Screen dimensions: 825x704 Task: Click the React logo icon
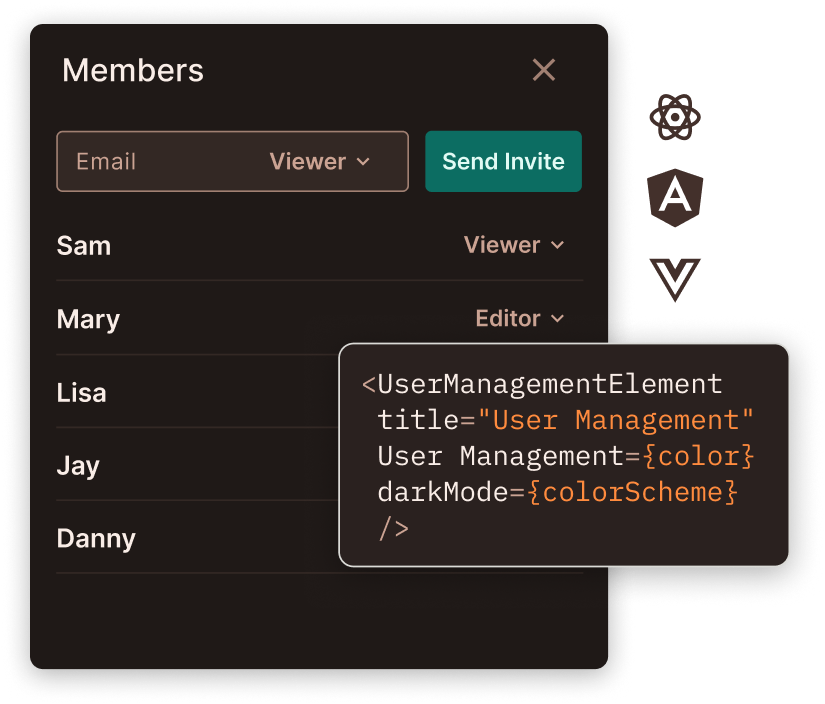[675, 117]
